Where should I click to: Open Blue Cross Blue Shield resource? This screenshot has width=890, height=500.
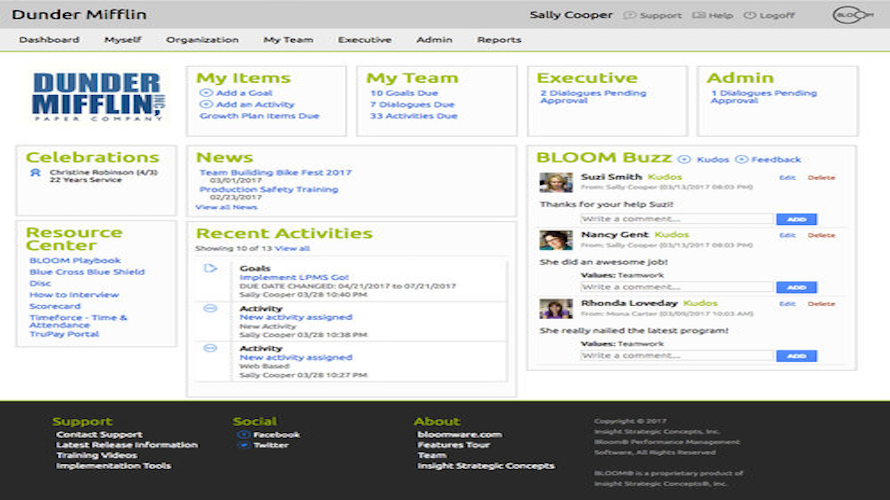pyautogui.click(x=87, y=272)
